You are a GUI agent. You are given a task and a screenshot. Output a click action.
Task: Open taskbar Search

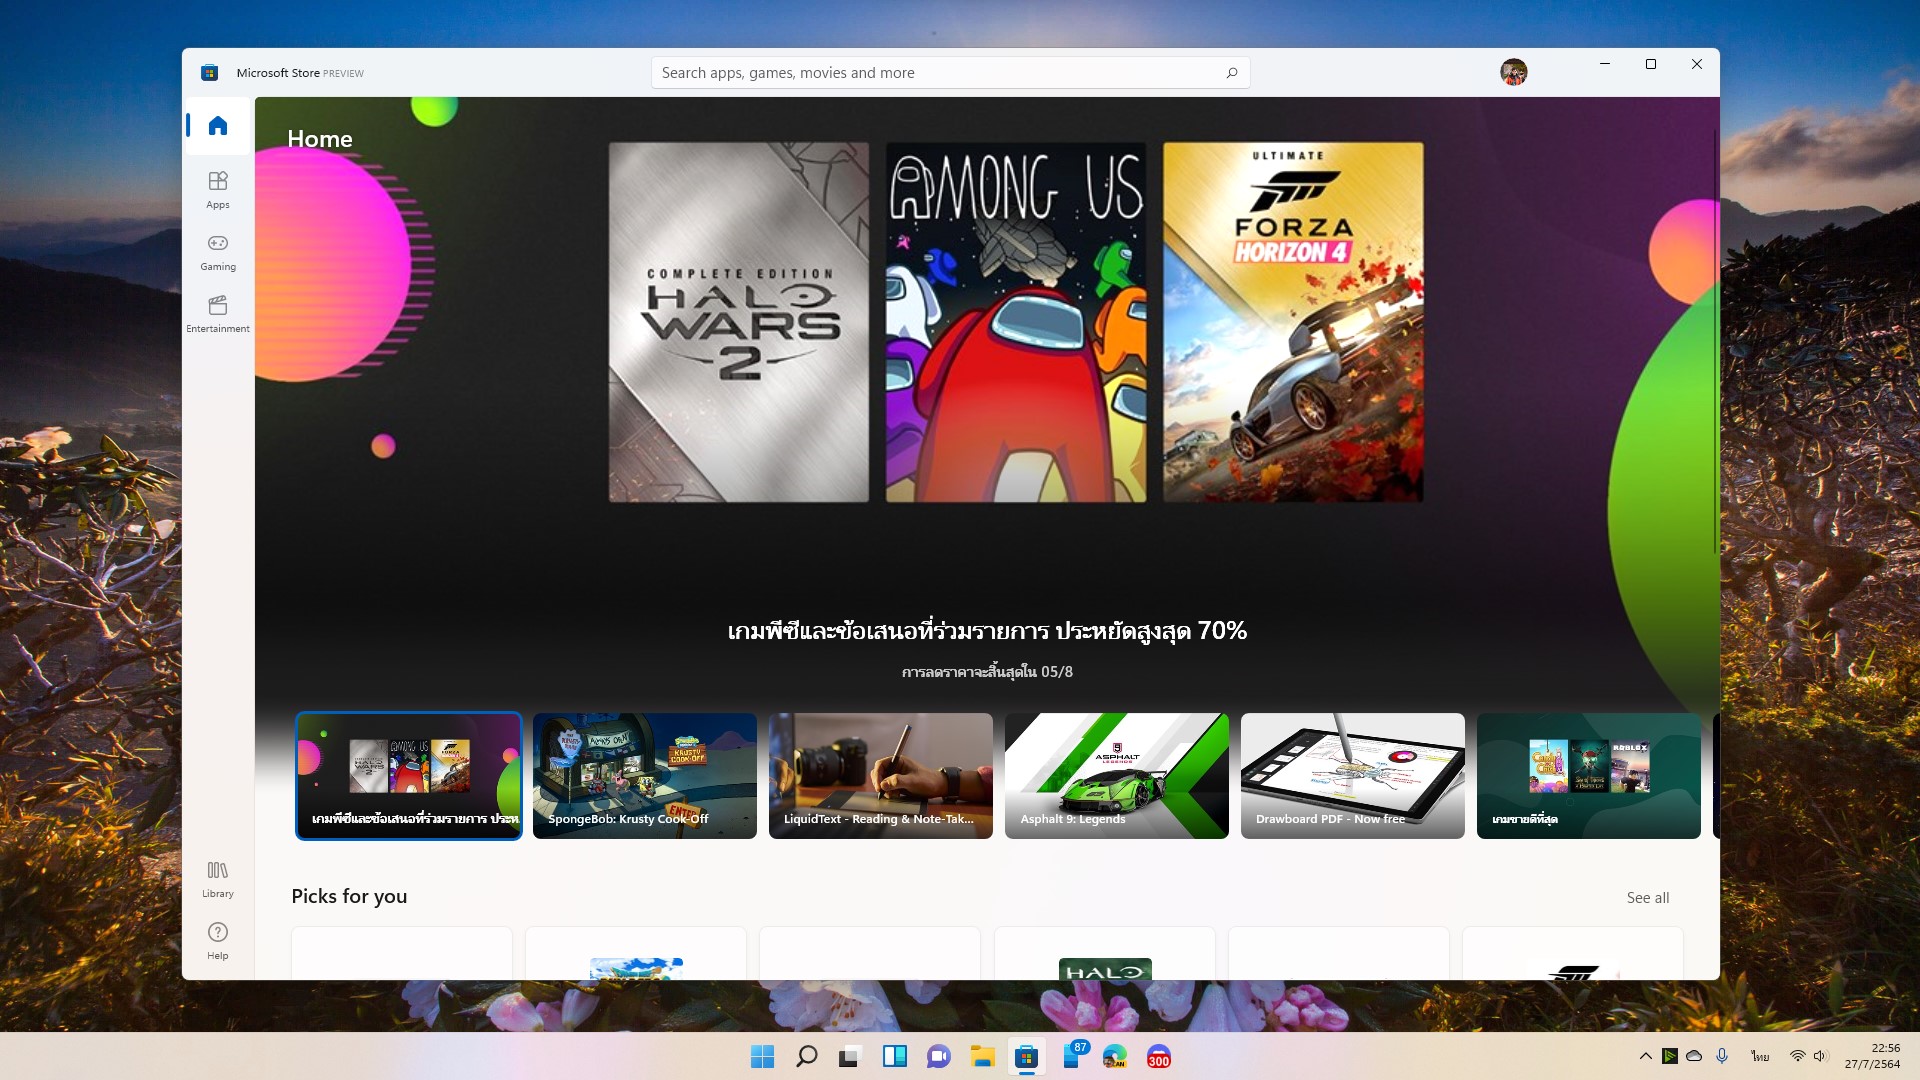[x=806, y=1057]
